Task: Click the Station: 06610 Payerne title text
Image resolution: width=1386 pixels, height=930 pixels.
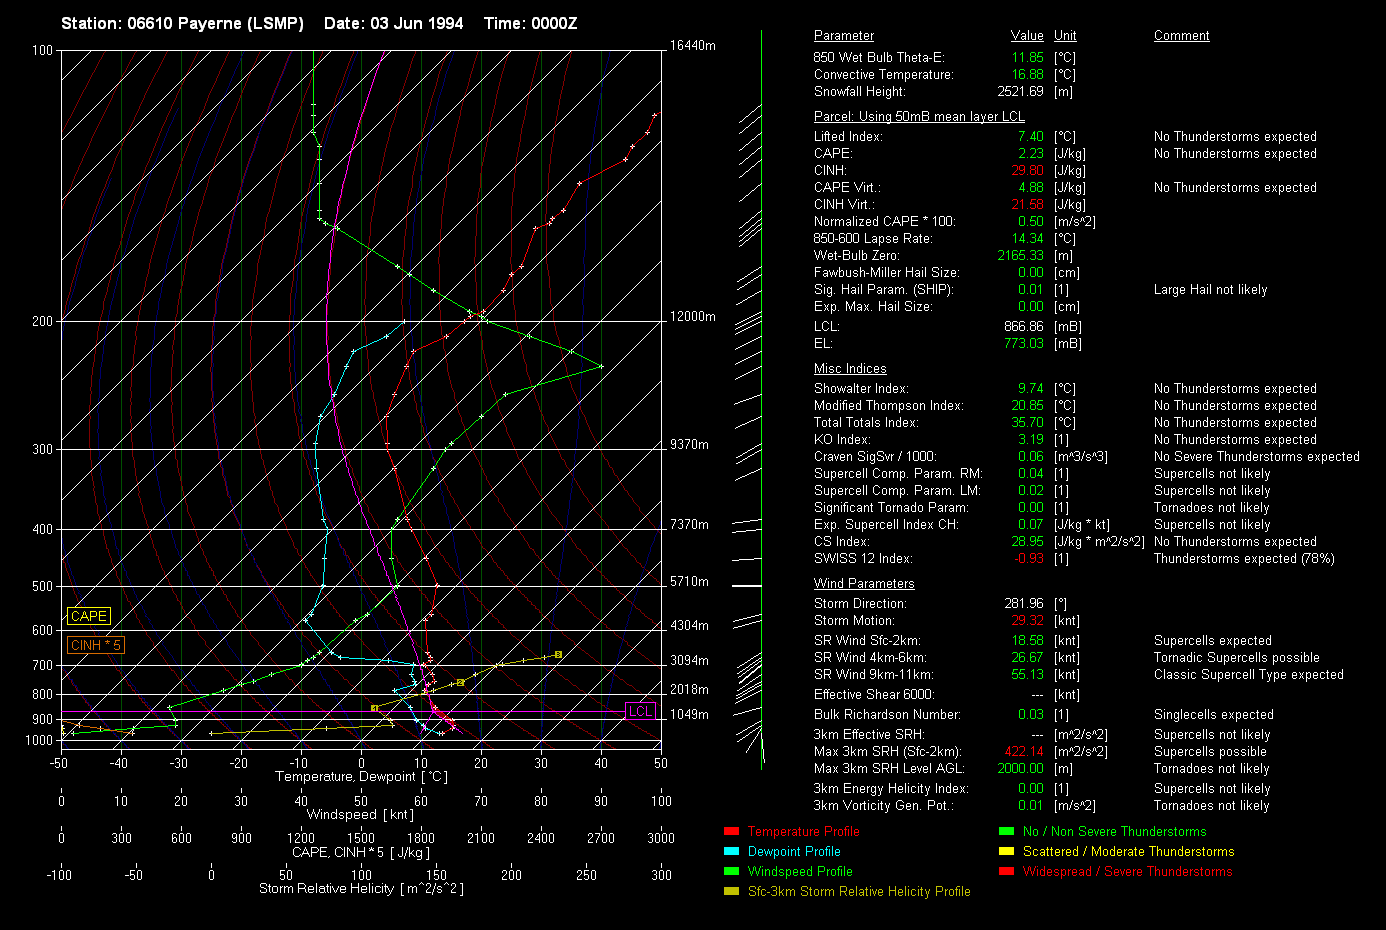Action: 182,23
